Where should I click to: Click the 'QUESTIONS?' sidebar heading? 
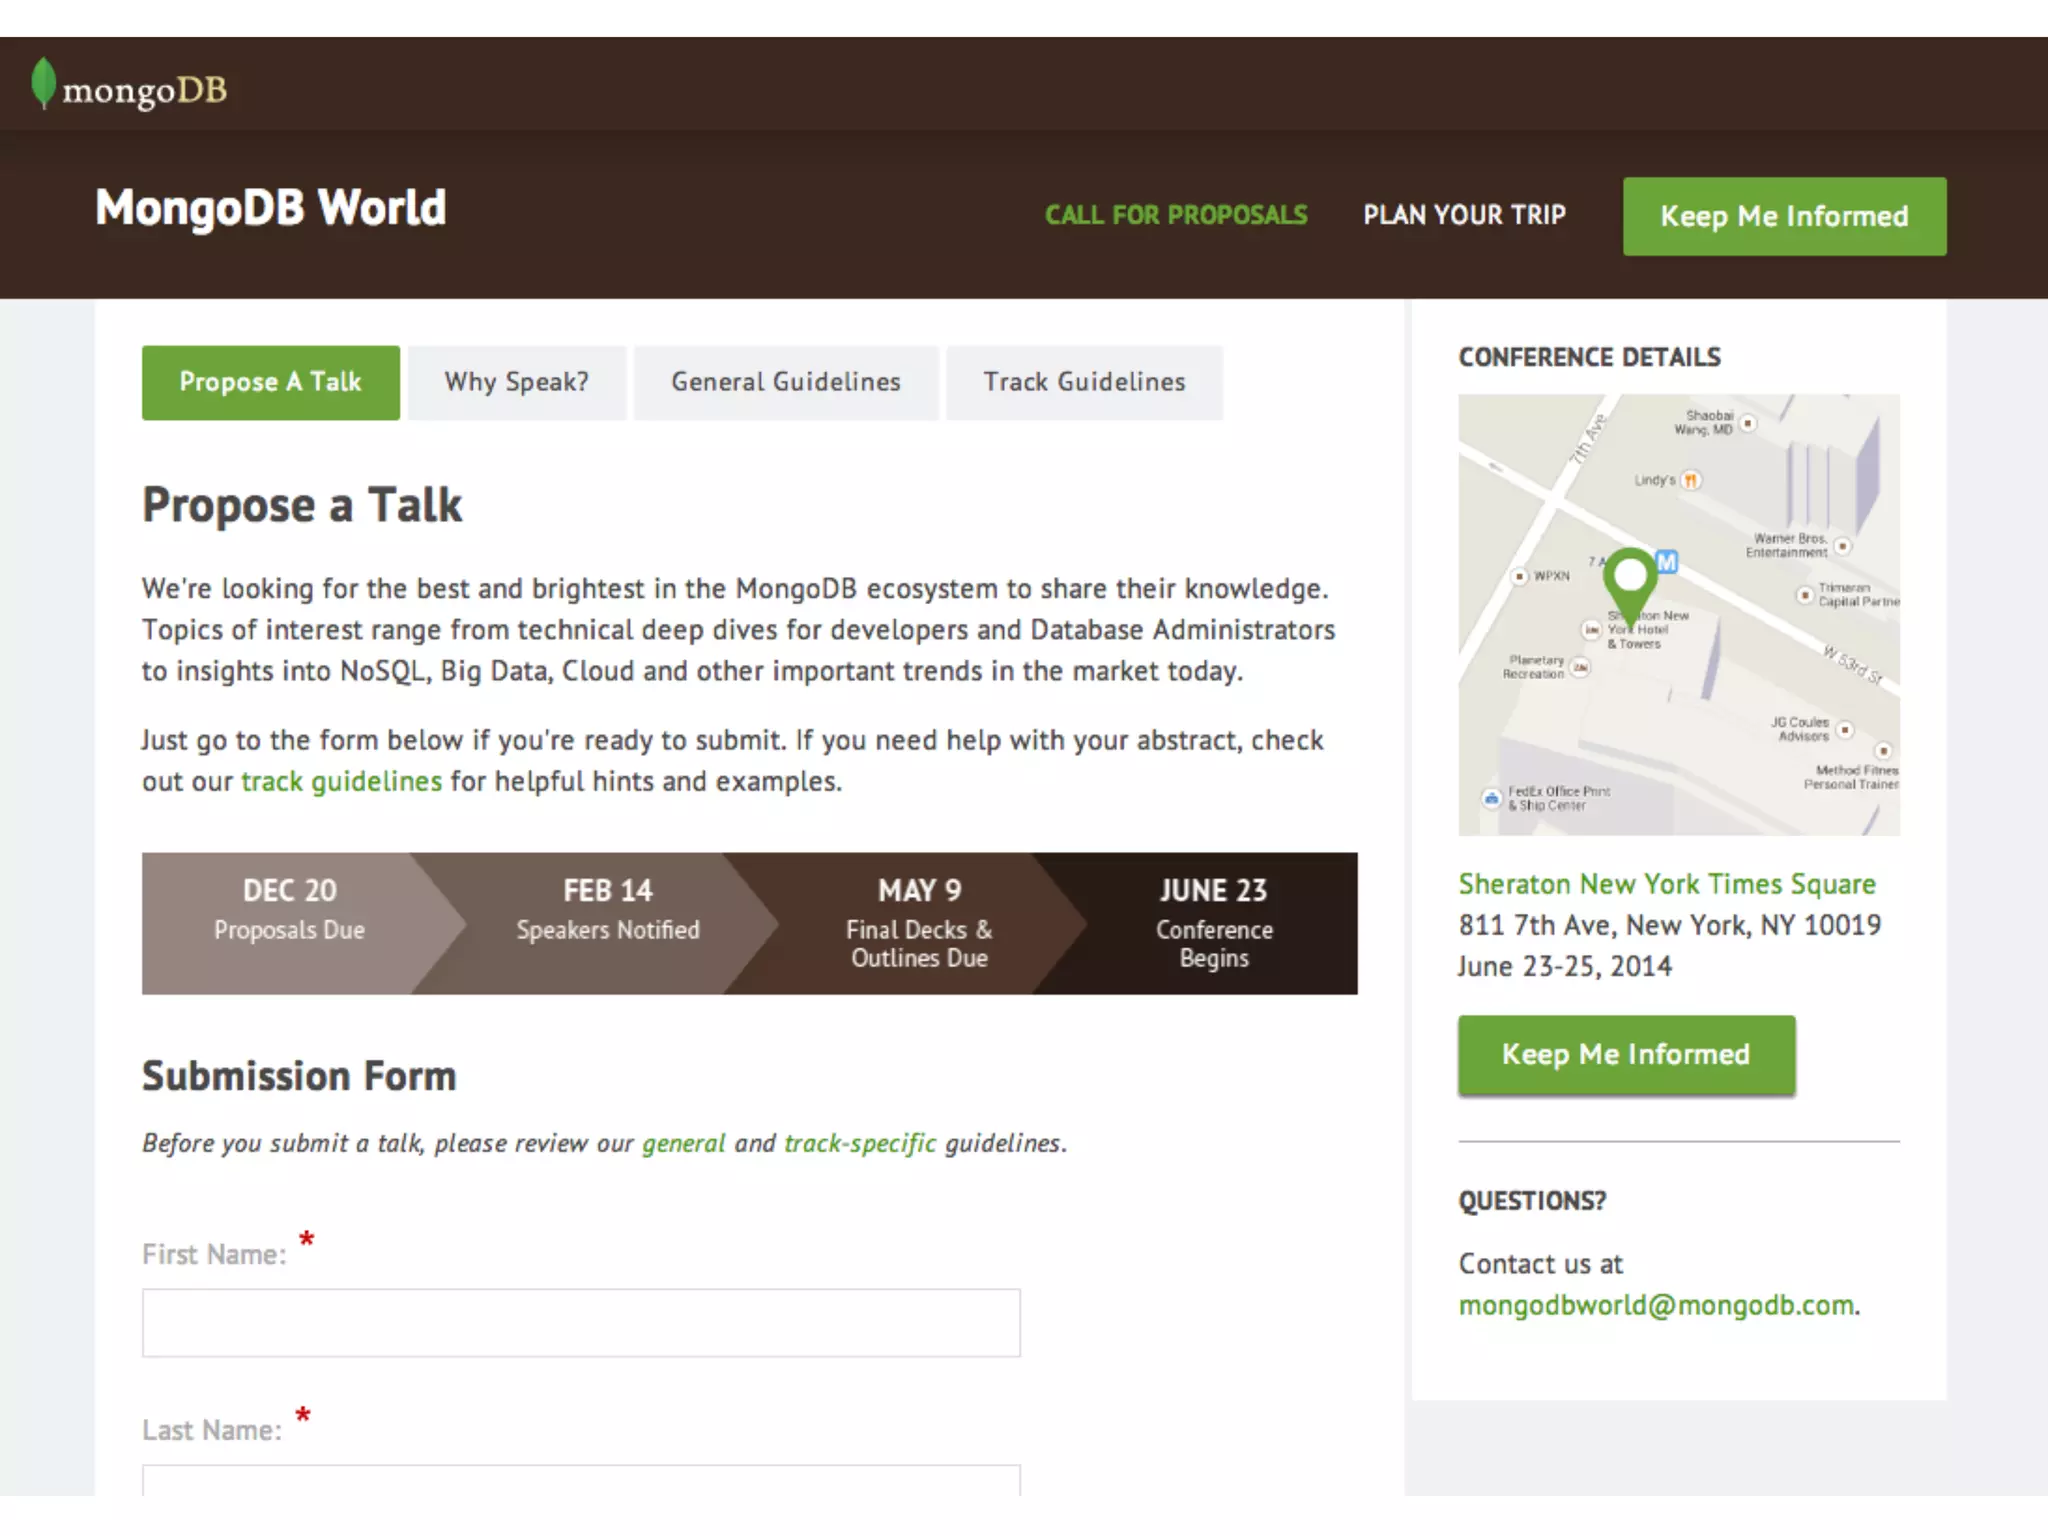point(1532,1200)
